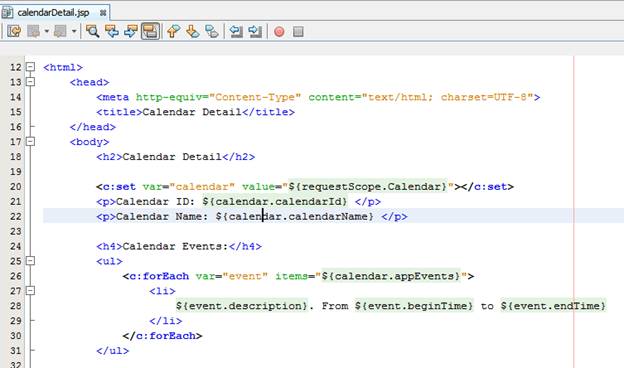The image size is (624, 368).
Task: Click ${calendar.appEvents} expression
Action: point(391,276)
